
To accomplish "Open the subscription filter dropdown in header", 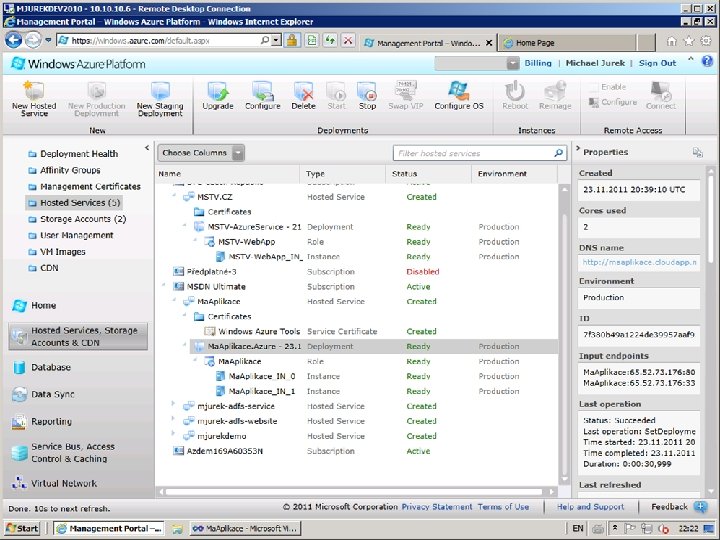I will point(513,63).
